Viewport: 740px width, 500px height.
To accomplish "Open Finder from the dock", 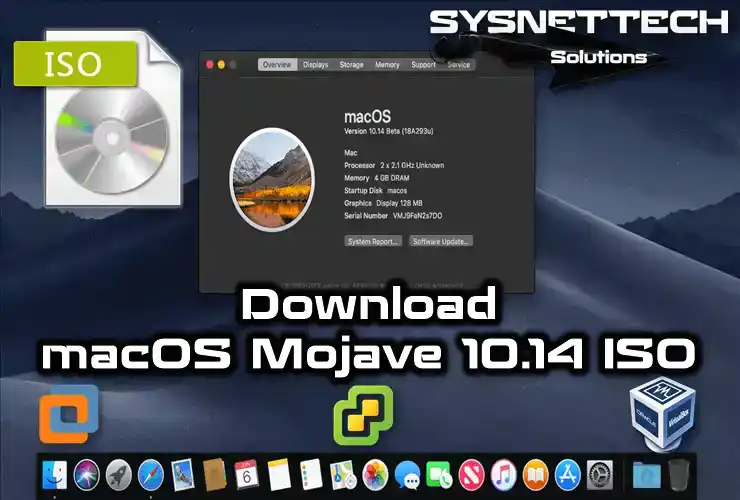I will 55,475.
